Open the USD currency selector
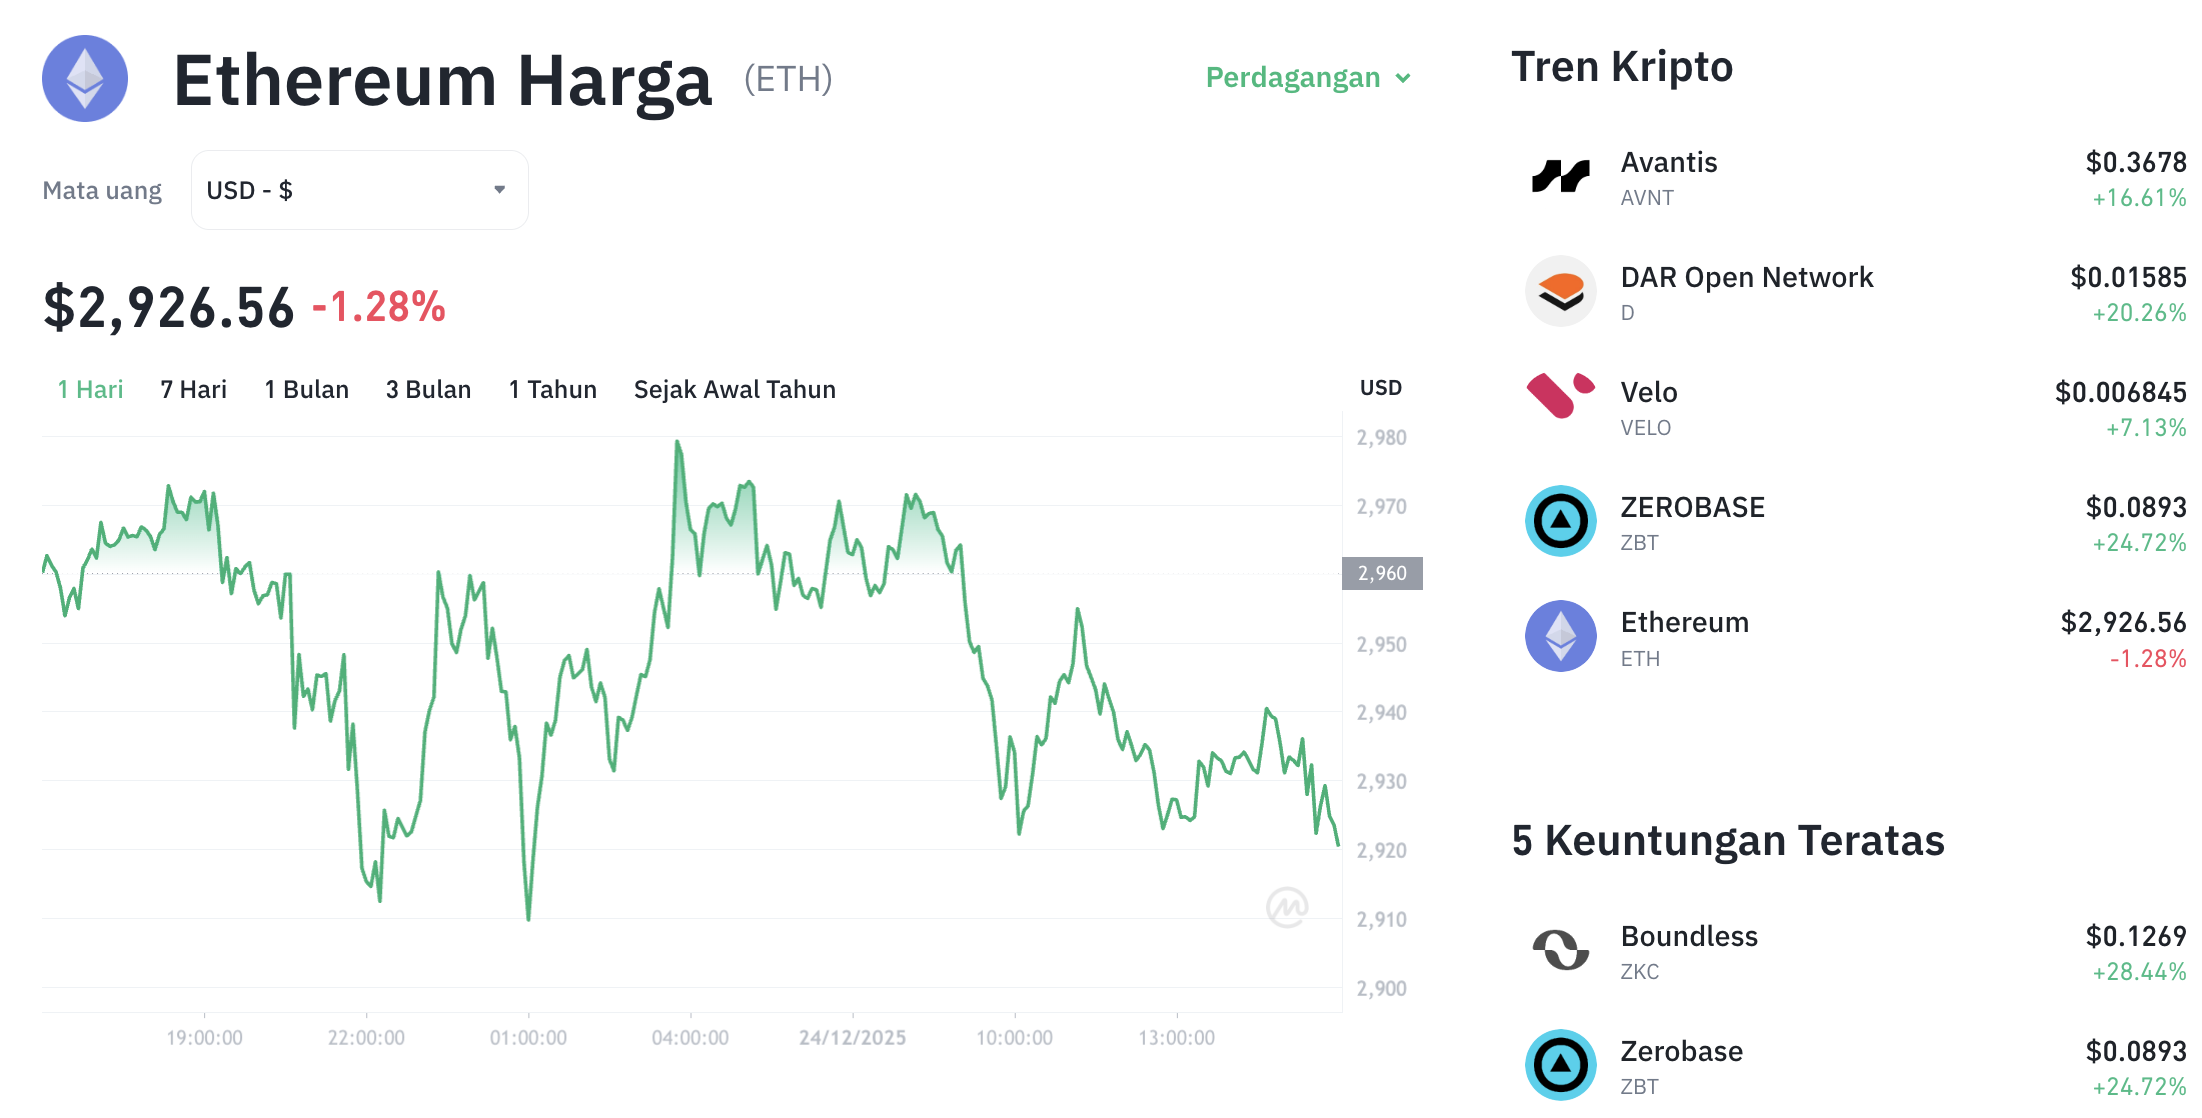Image resolution: width=2202 pixels, height=1118 pixels. pos(359,190)
